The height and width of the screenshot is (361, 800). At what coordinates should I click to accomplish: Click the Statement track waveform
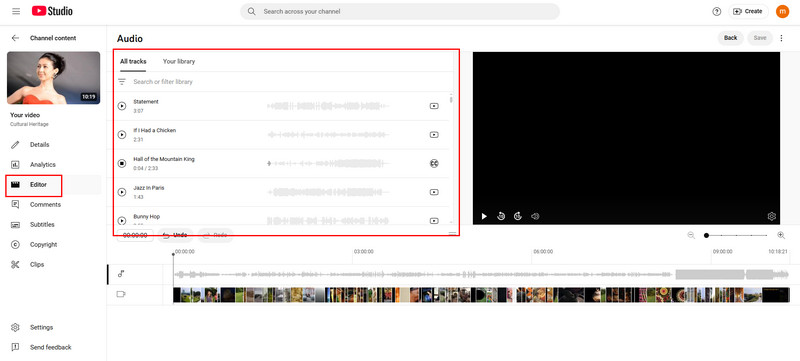coord(328,106)
